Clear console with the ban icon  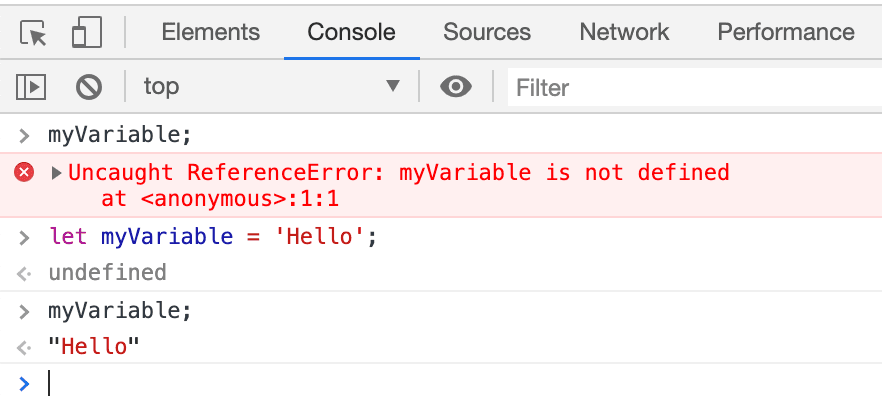click(x=89, y=87)
